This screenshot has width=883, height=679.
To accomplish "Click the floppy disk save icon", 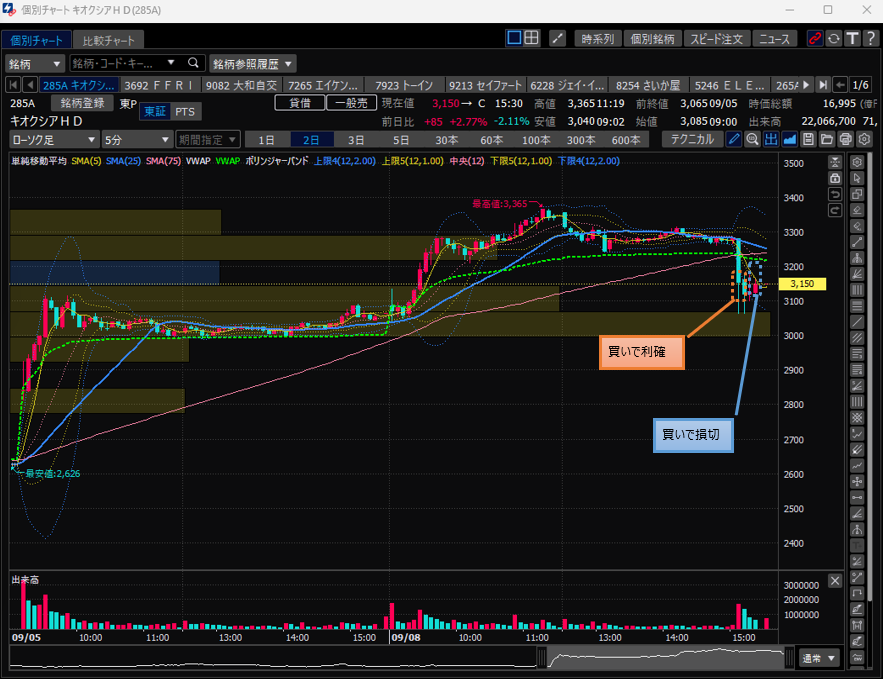I will click(808, 140).
